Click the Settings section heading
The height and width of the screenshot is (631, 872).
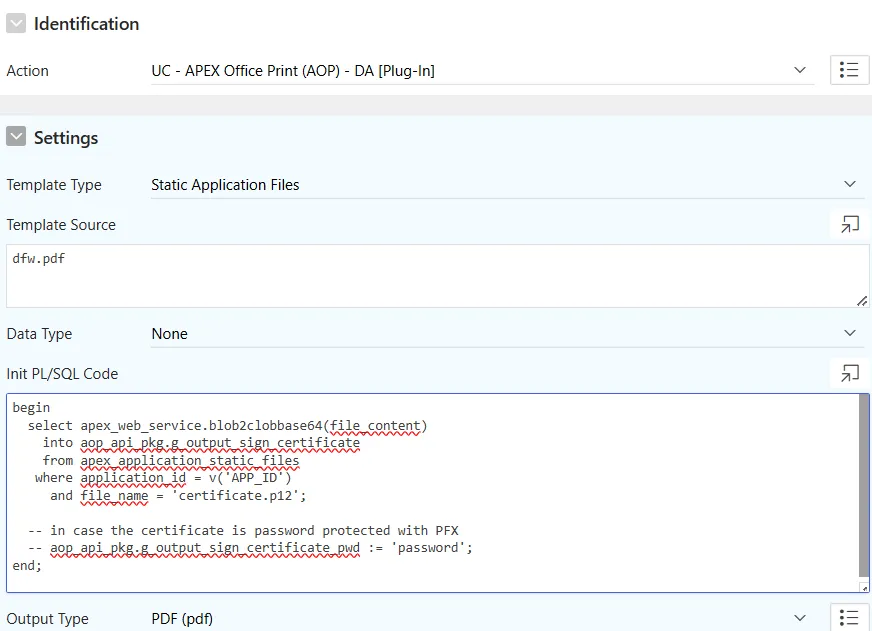pyautogui.click(x=66, y=138)
